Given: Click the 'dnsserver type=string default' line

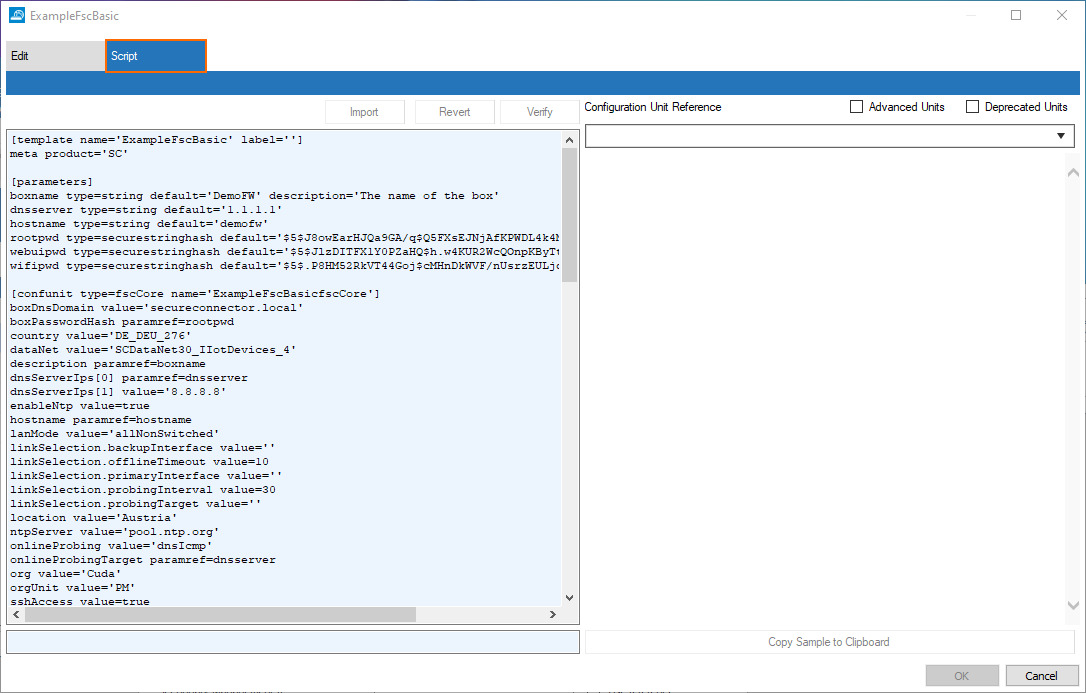Looking at the screenshot, I should pyautogui.click(x=146, y=210).
